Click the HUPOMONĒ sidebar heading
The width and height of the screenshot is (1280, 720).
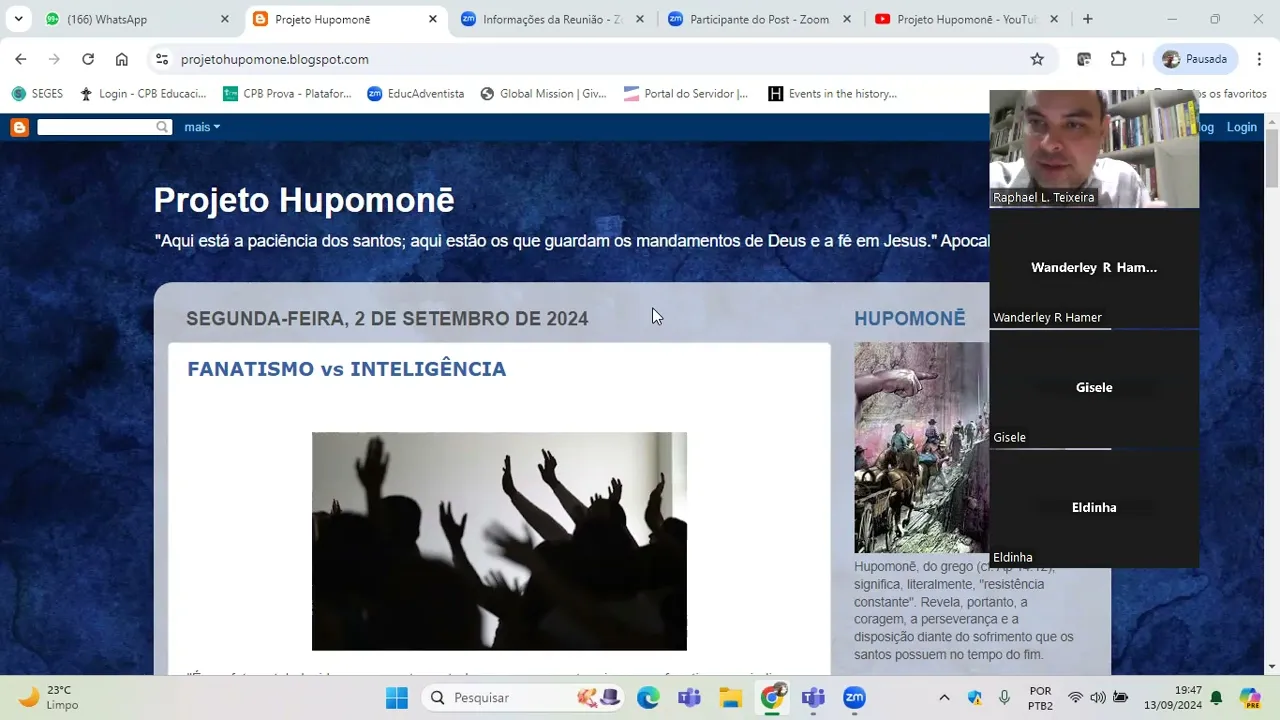[x=909, y=319]
